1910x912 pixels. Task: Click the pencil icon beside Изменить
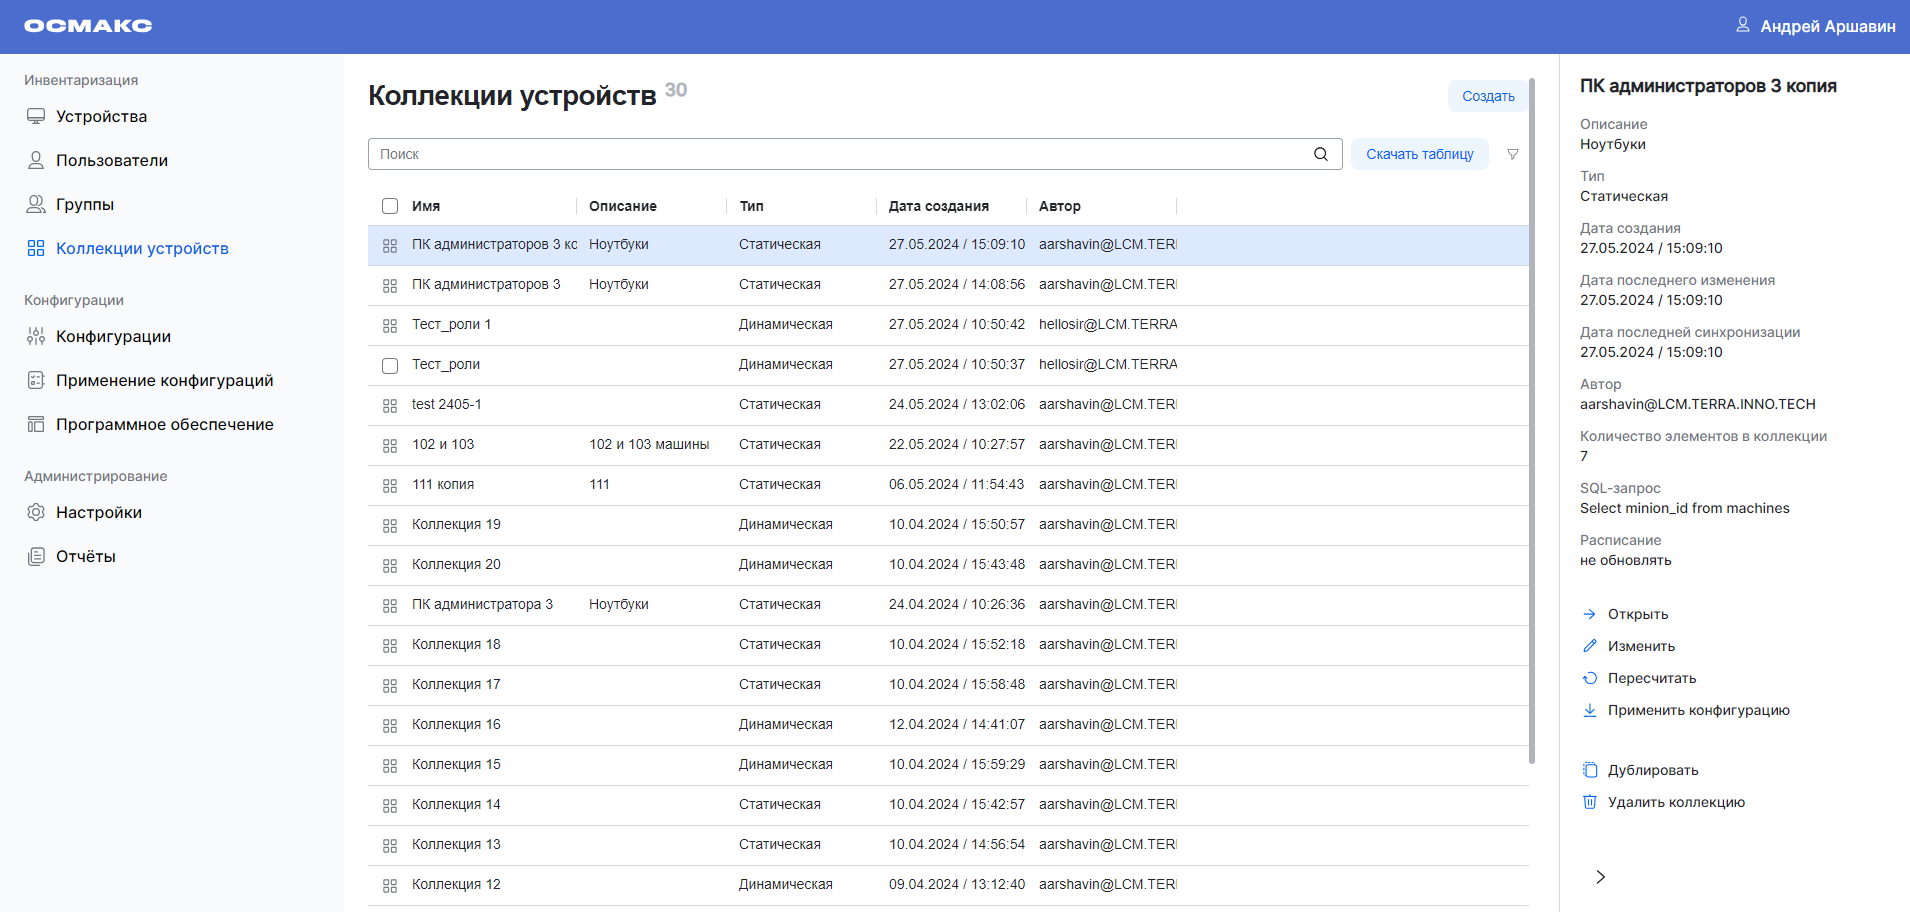coord(1590,646)
